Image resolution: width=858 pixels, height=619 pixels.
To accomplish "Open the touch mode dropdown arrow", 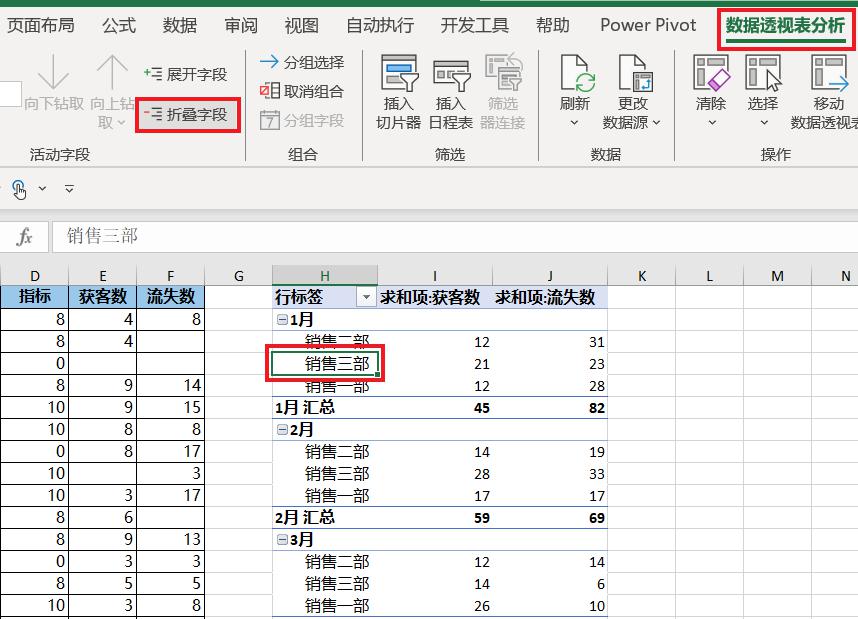I will point(42,189).
